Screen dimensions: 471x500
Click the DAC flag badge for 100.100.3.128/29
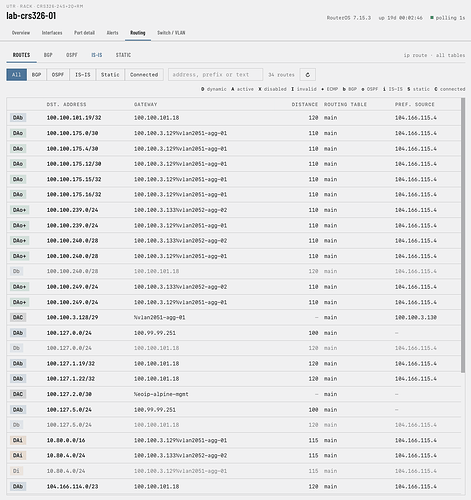coord(18,317)
